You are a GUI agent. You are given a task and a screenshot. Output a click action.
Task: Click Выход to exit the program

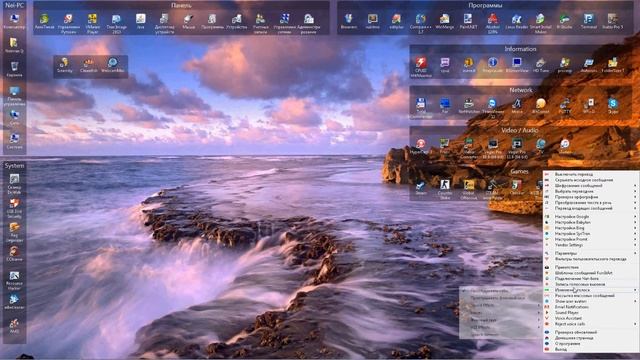pos(591,350)
